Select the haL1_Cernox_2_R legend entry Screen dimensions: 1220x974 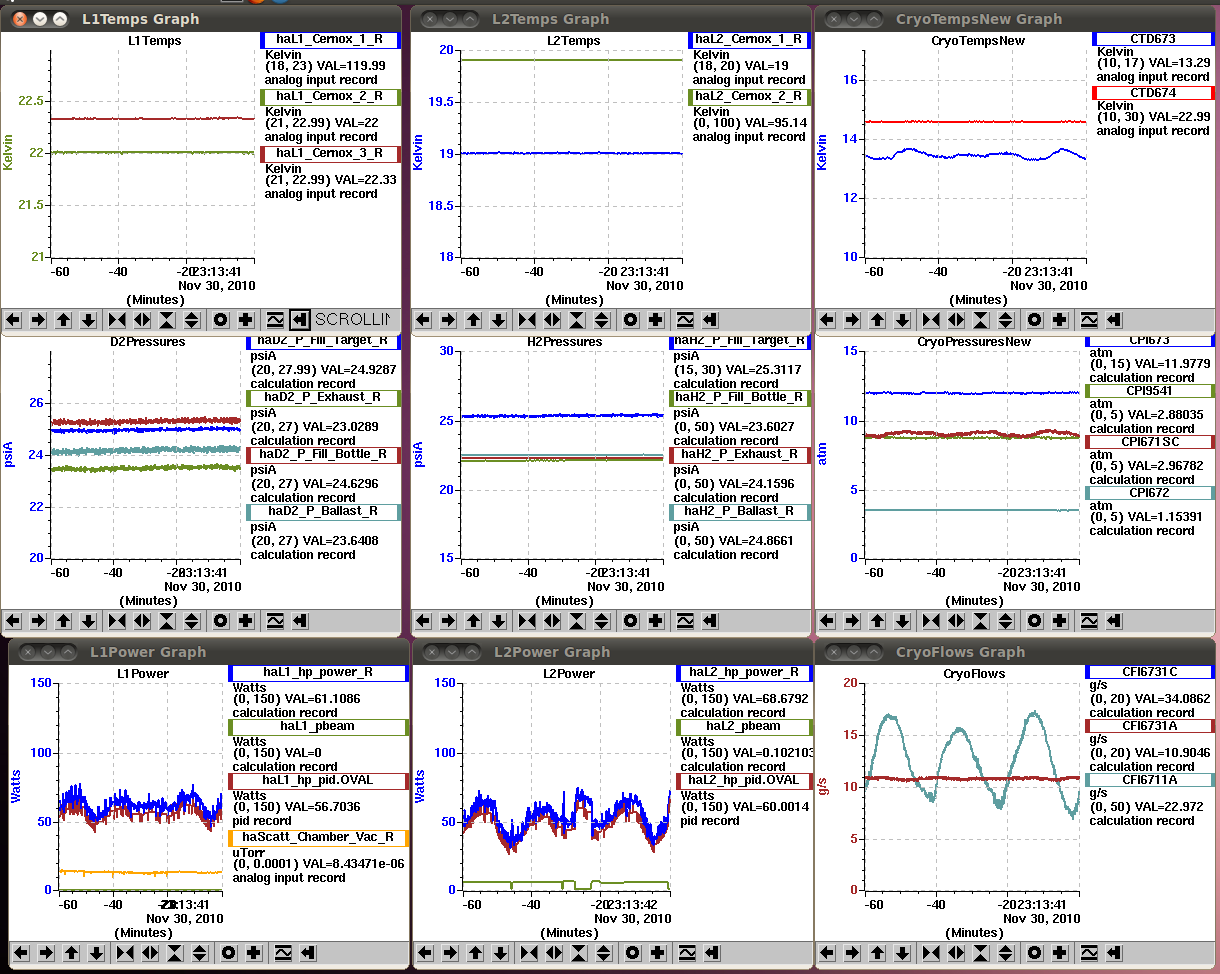tap(330, 97)
